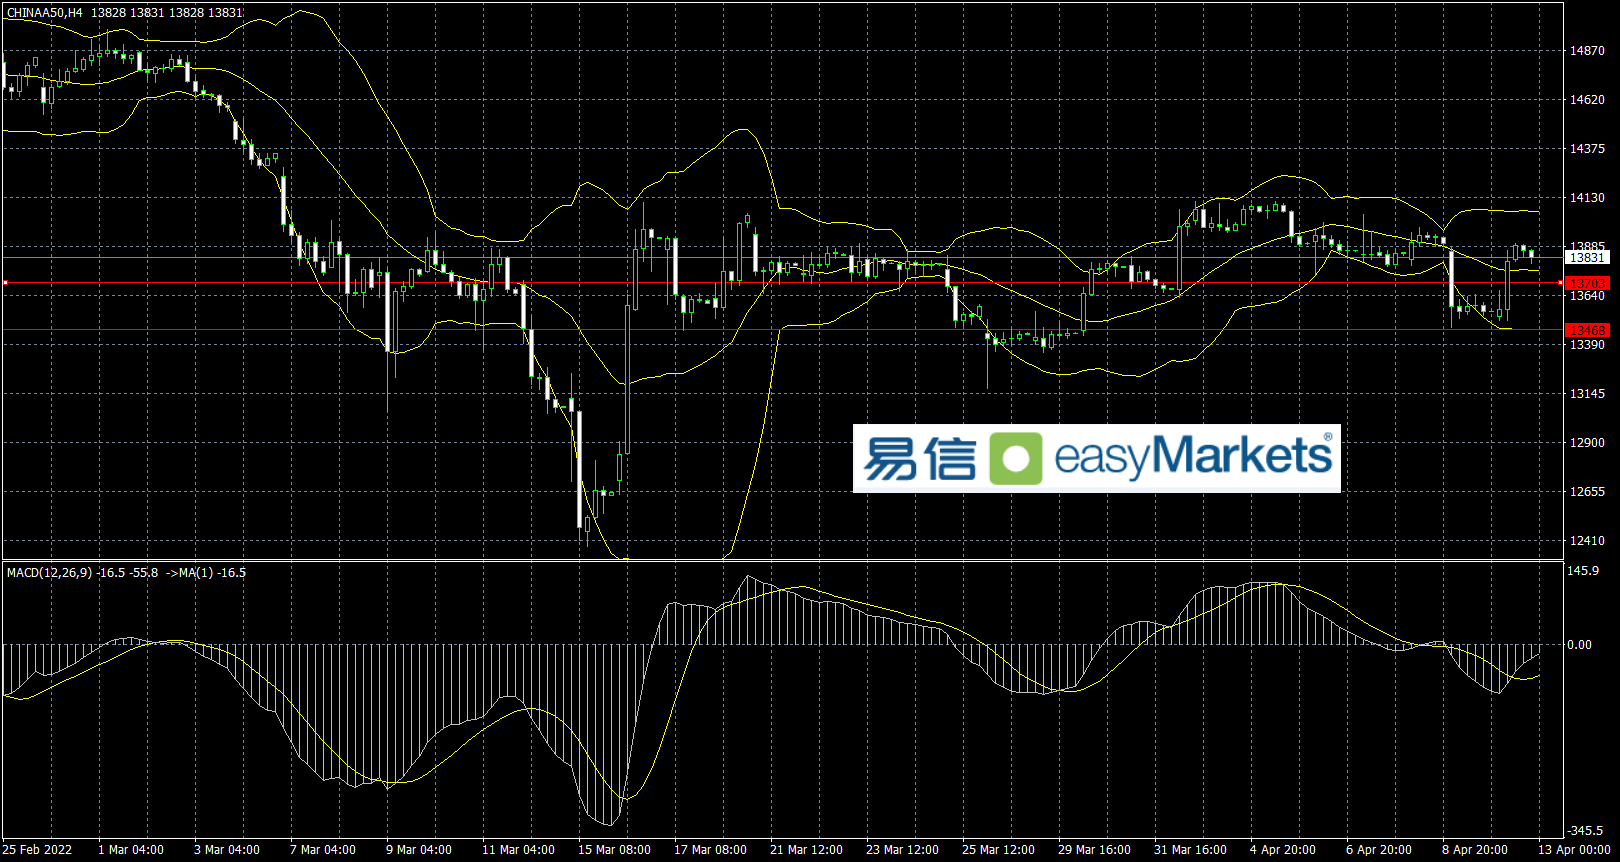The height and width of the screenshot is (862, 1620).
Task: Click the MACD scale maximum 145.9
Action: tap(1583, 571)
